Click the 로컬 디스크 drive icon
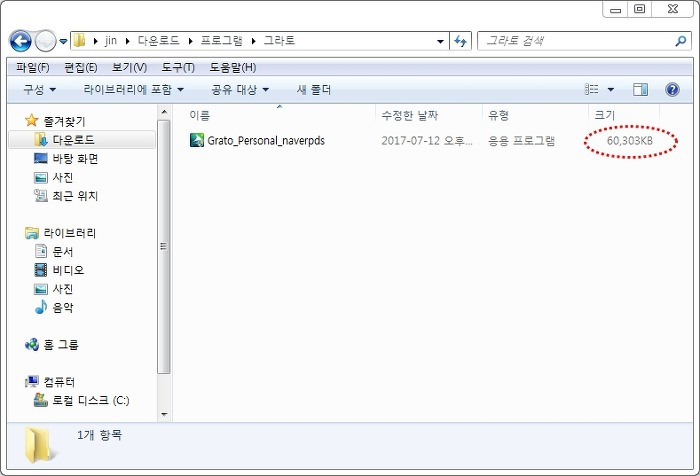The image size is (700, 476). coord(41,400)
